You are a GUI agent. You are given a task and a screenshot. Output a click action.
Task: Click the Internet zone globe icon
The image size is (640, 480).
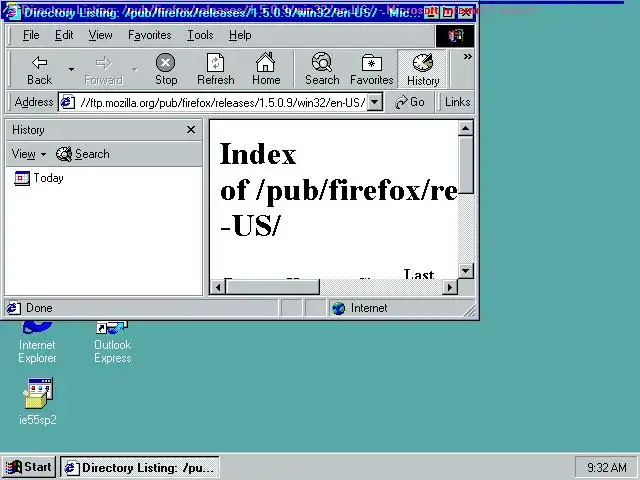click(x=338, y=308)
